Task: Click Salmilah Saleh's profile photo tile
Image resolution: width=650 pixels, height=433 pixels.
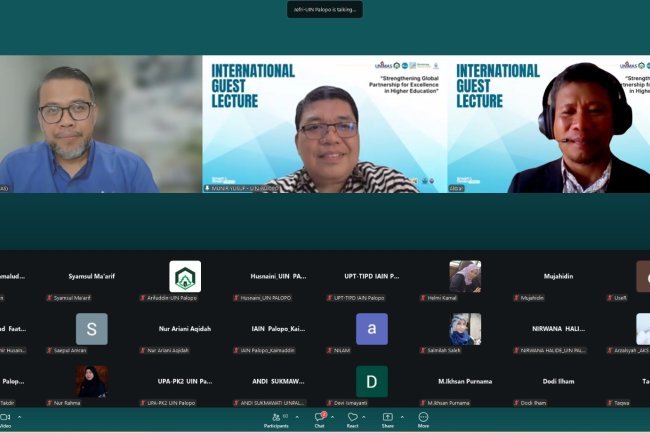Action: (x=465, y=329)
